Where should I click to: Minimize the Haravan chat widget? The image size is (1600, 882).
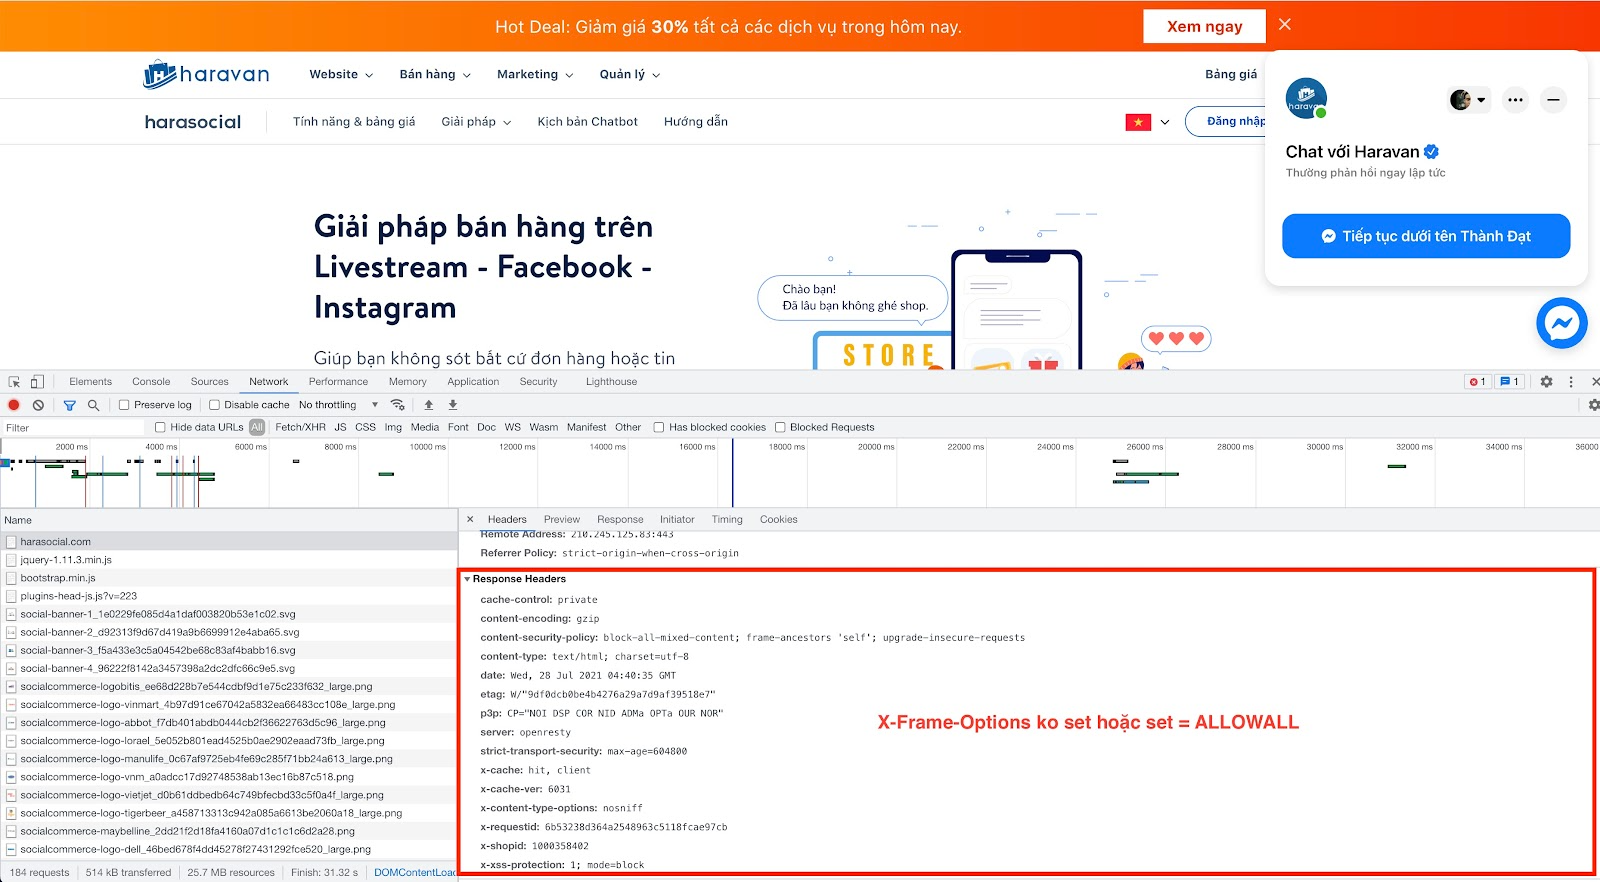[1553, 100]
